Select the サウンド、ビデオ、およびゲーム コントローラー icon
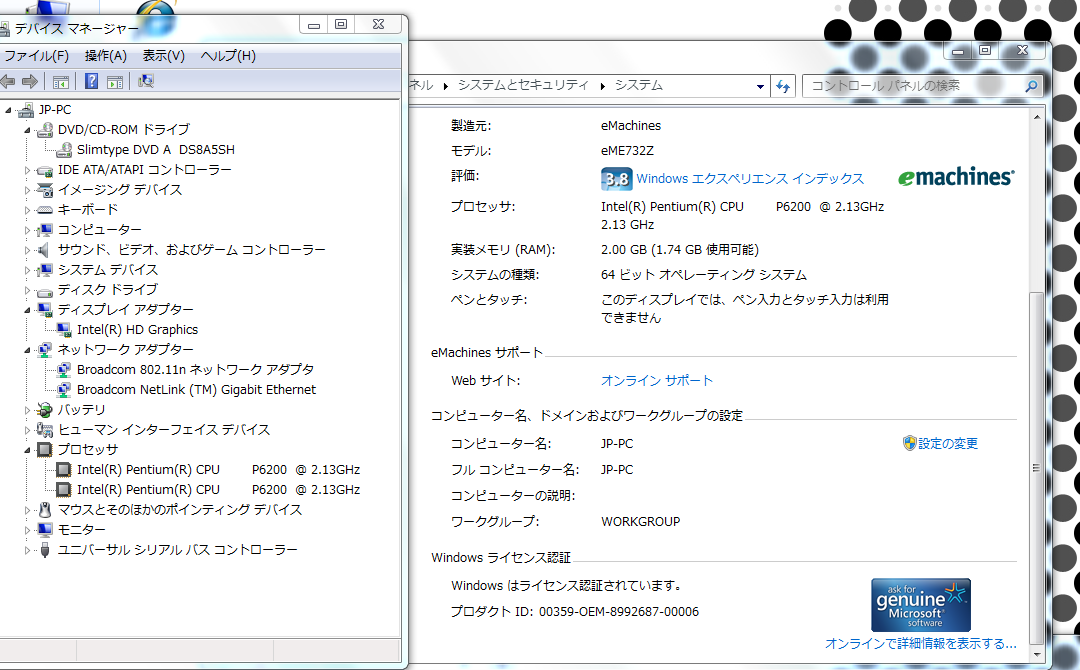 click(x=43, y=250)
